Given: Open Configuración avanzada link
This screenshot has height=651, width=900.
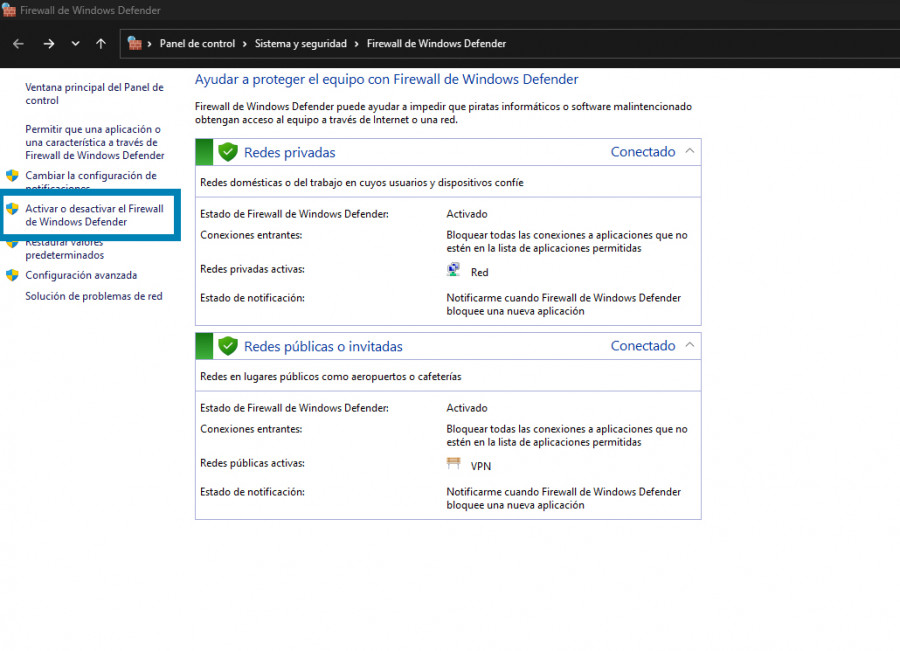Looking at the screenshot, I should [81, 275].
